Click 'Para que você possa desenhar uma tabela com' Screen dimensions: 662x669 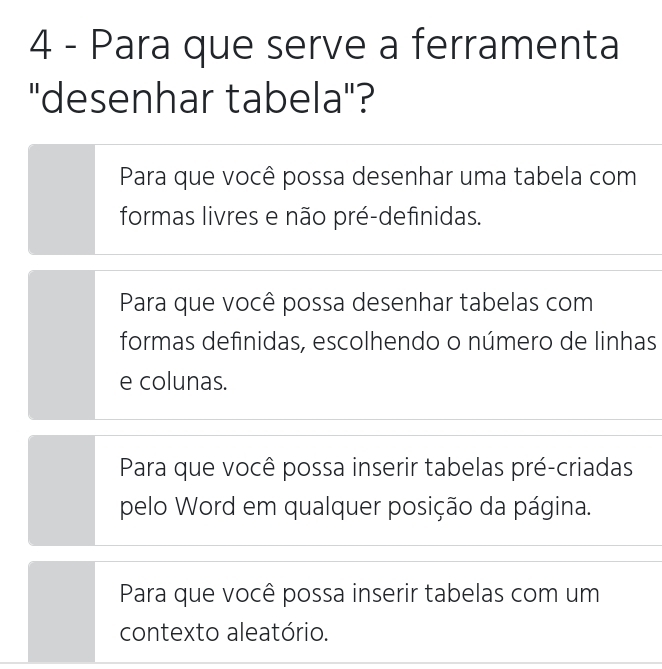click(x=377, y=178)
